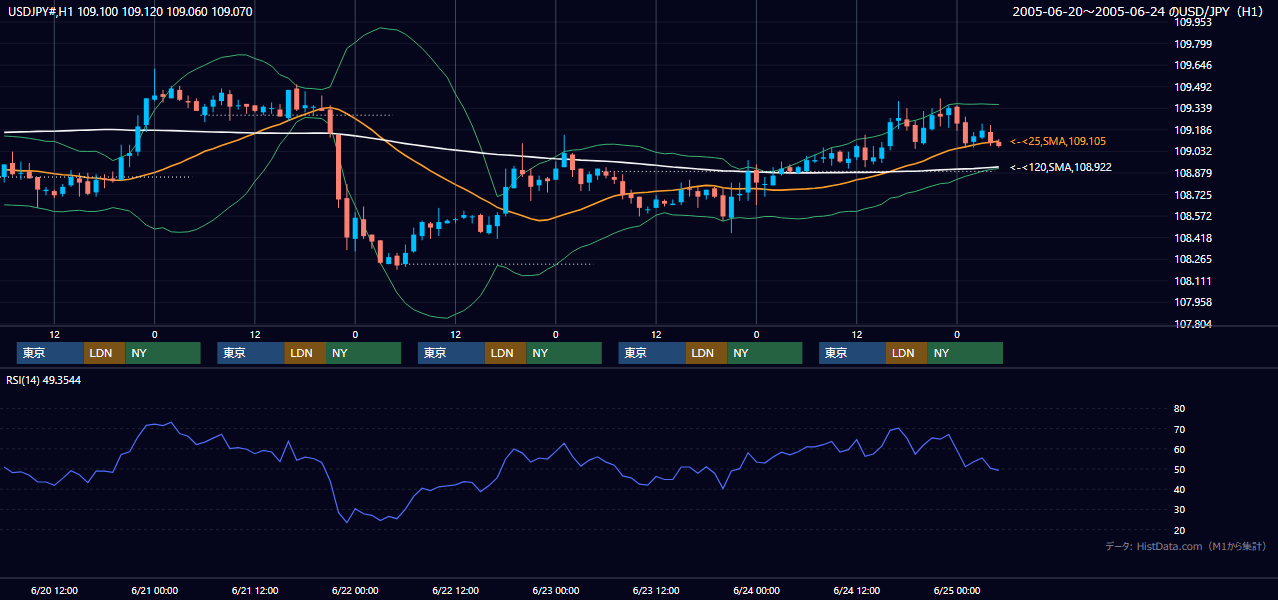This screenshot has height=600, width=1278.
Task: Click the USDJPY#,H1 chart title text
Action: pyautogui.click(x=129, y=12)
